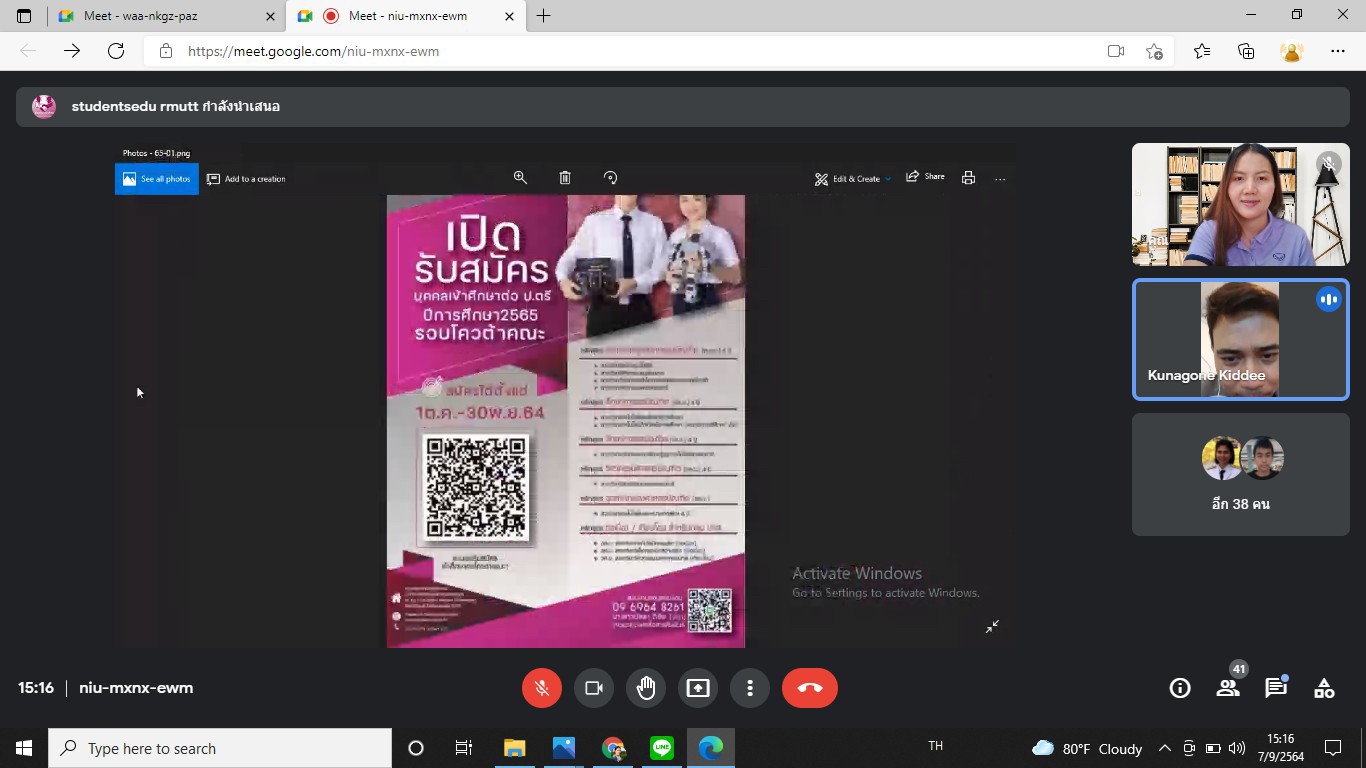Click the volume speaker tray icon
Viewport: 1366px width, 768px height.
coord(1237,748)
